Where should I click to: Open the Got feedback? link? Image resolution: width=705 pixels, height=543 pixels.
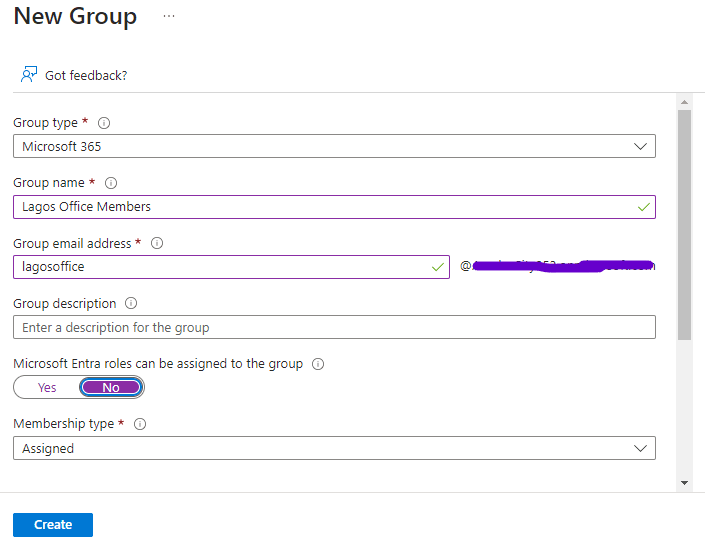pos(86,75)
